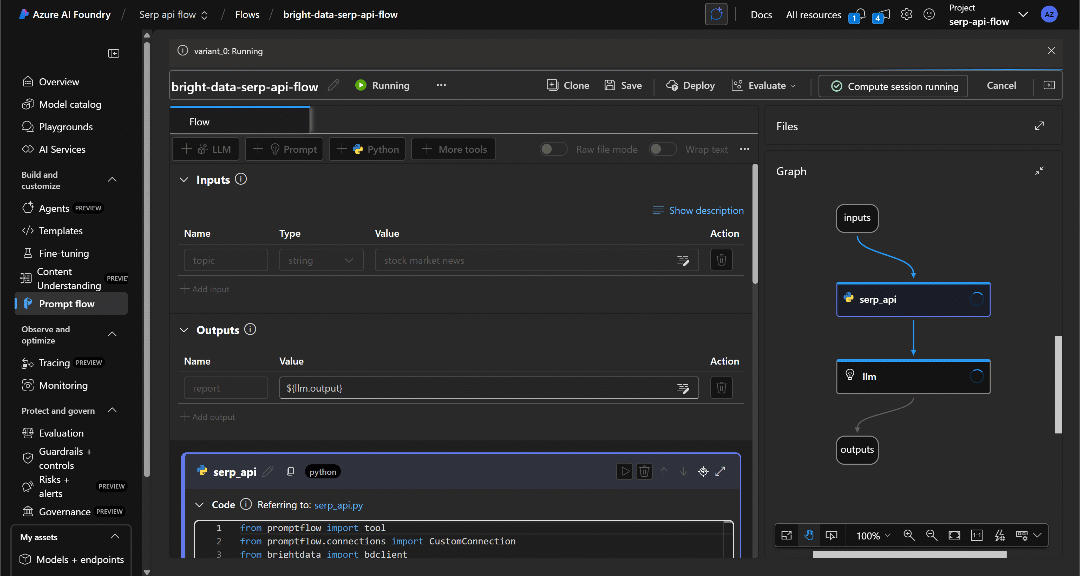
Task: Open the 100% zoom level dropdown
Action: pyautogui.click(x=872, y=536)
